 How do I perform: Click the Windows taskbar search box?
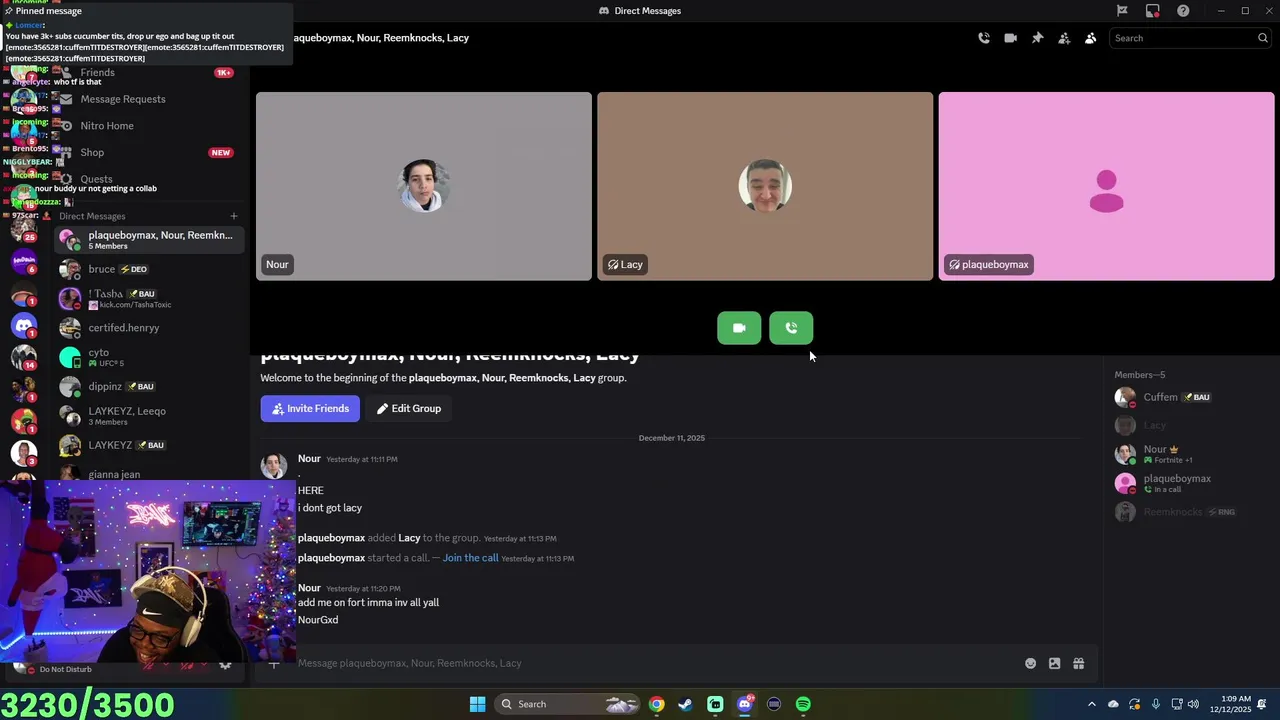tap(567, 704)
